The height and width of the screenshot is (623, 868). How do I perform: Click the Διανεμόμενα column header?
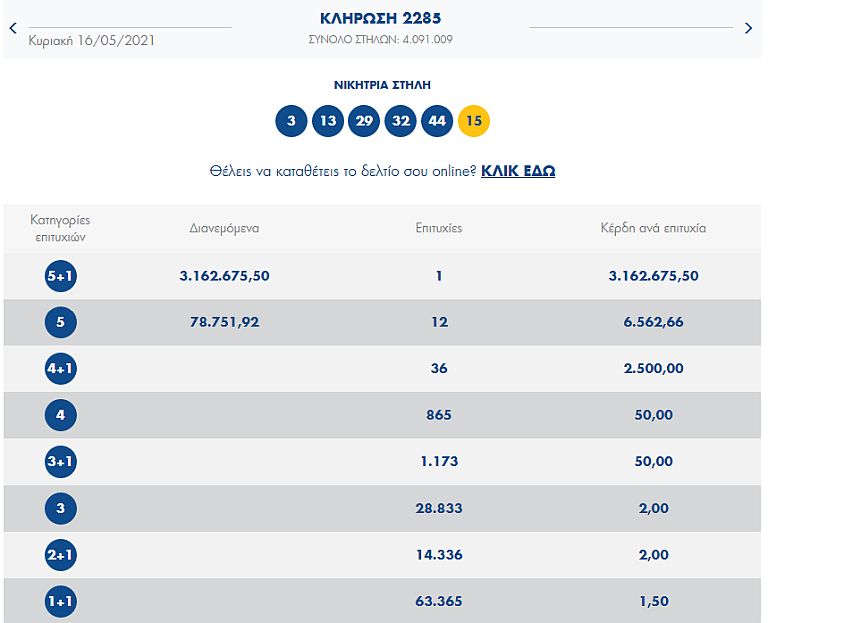224,228
